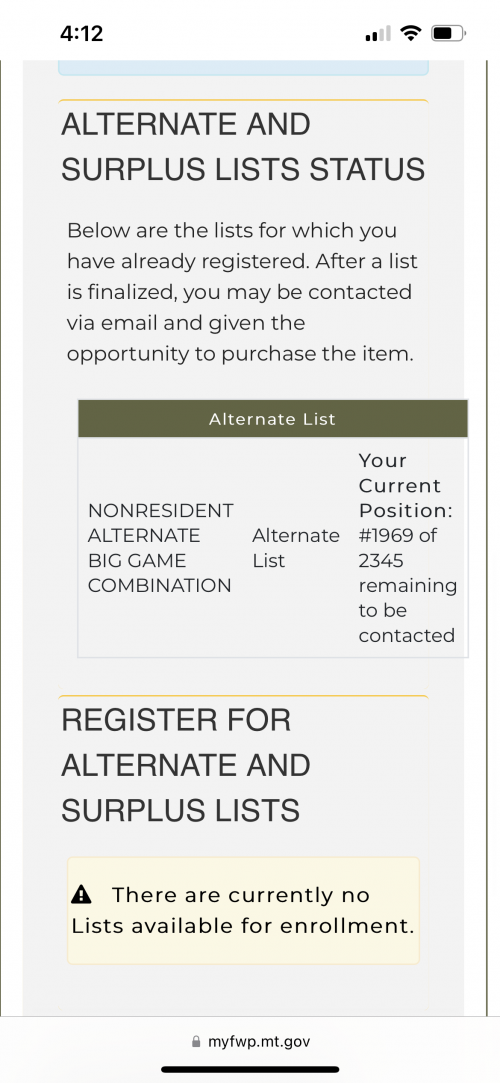Viewport: 500px width, 1083px height.
Task: Tap the Nonresident Alternate Big Game Combination cell
Action: tap(161, 548)
